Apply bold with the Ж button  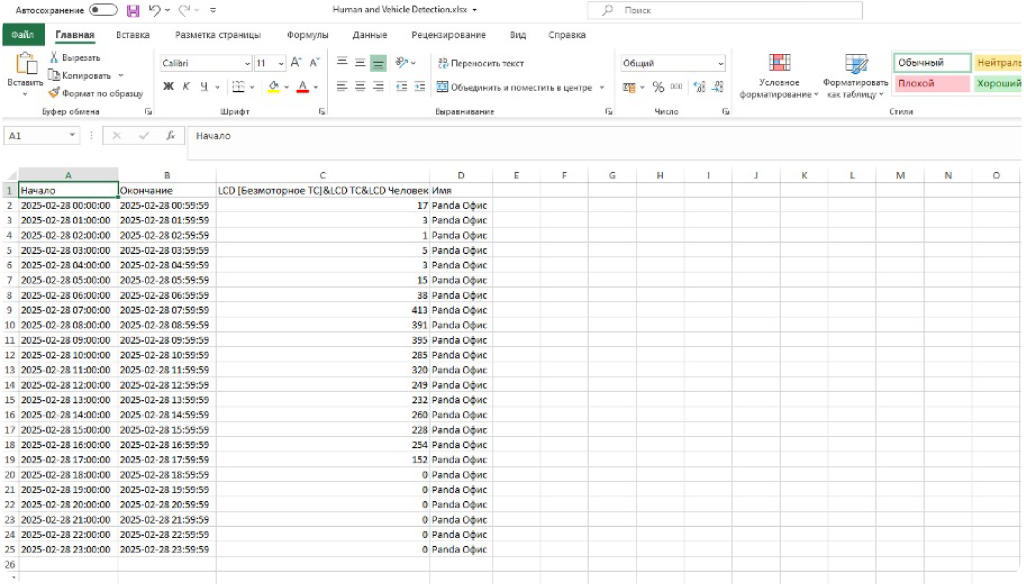(168, 87)
